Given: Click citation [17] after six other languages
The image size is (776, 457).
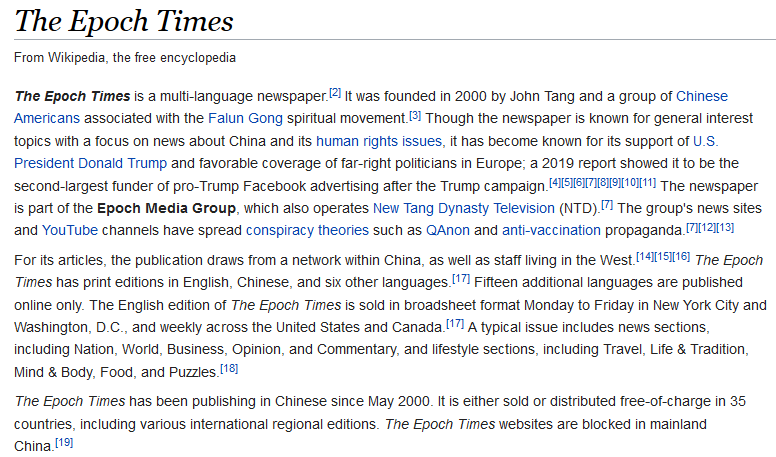Looking at the screenshot, I should pyautogui.click(x=461, y=279).
